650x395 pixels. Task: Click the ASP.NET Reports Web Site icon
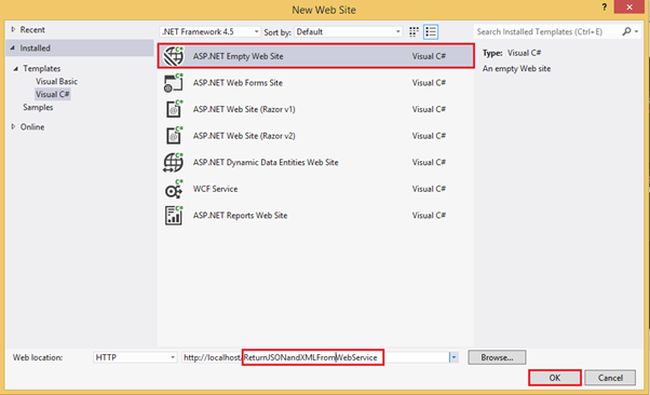173,215
